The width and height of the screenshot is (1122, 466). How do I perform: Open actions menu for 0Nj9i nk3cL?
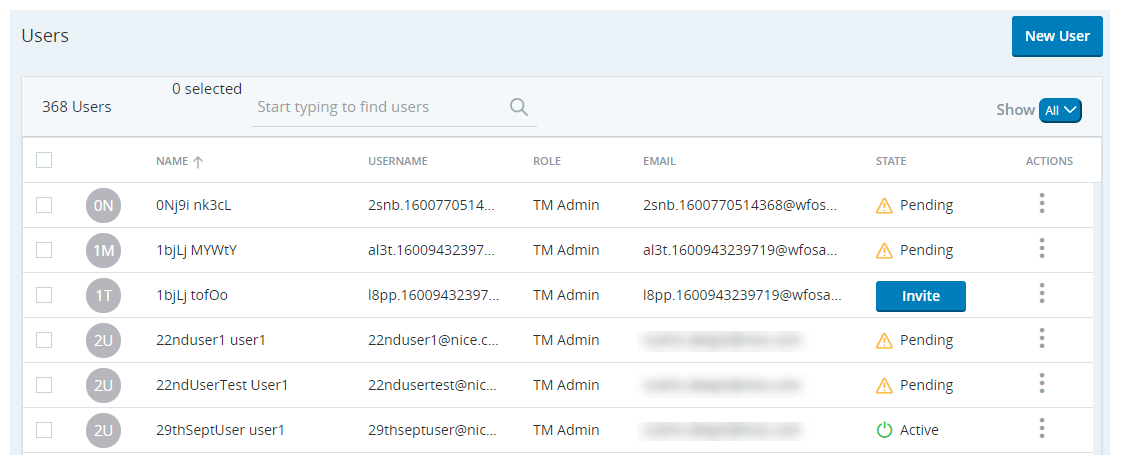point(1041,204)
